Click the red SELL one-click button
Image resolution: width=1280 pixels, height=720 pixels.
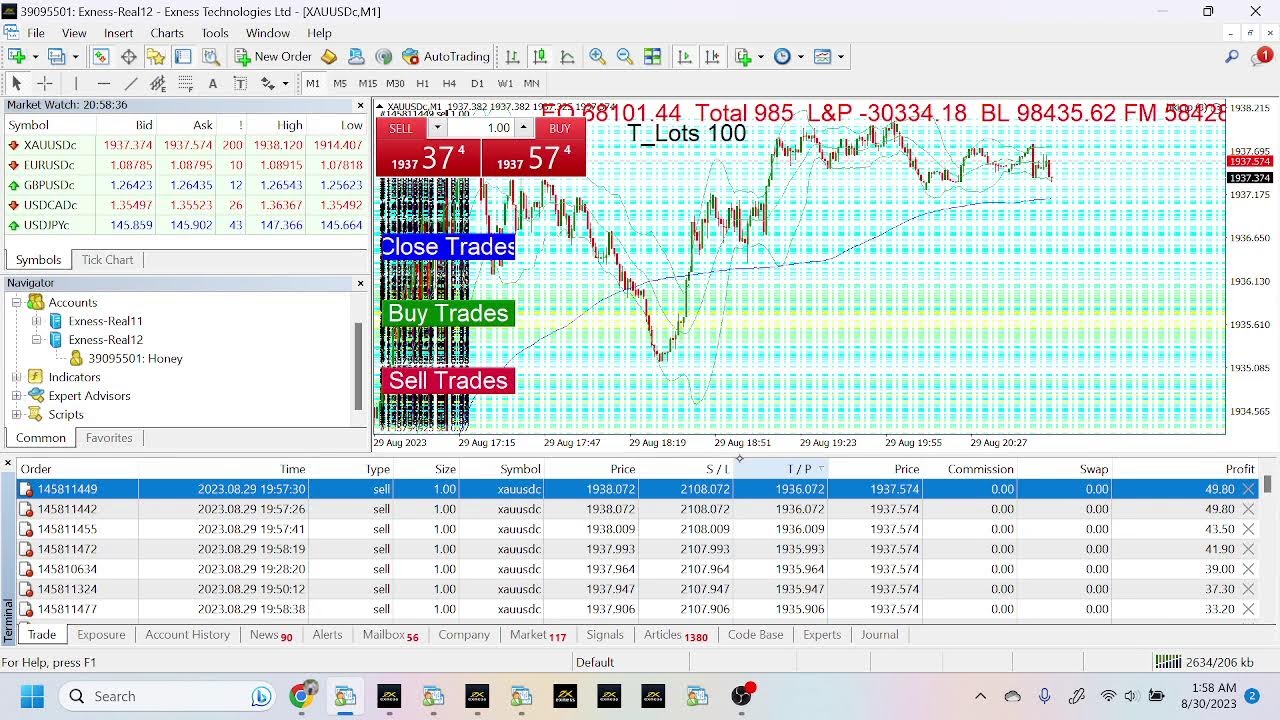[x=401, y=129]
